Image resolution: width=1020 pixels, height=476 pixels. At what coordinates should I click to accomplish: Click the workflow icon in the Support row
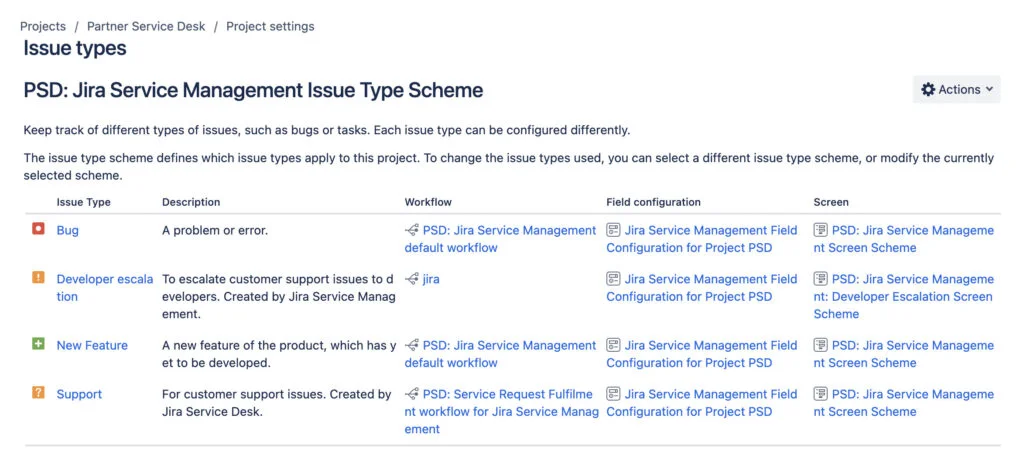click(x=412, y=394)
